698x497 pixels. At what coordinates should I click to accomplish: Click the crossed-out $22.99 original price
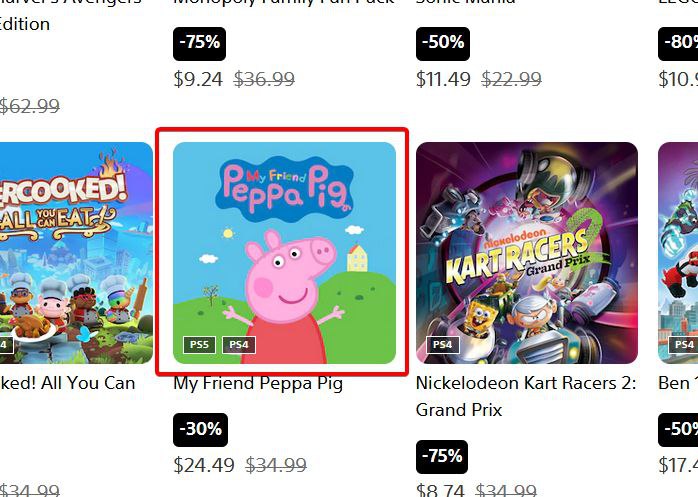[511, 79]
